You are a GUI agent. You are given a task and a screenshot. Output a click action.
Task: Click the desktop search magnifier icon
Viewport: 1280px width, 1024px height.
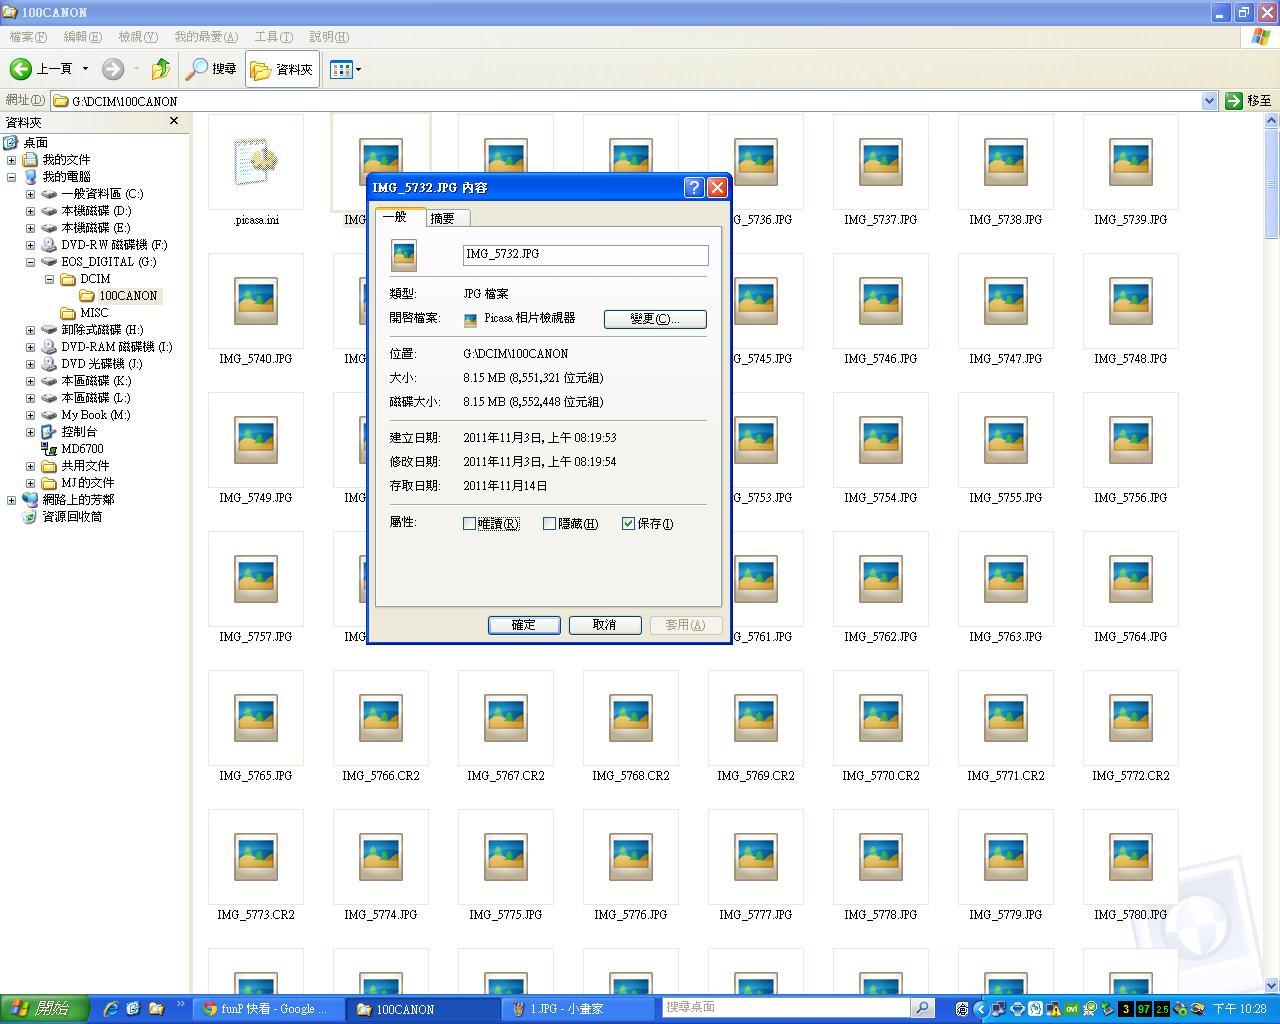pos(923,1008)
